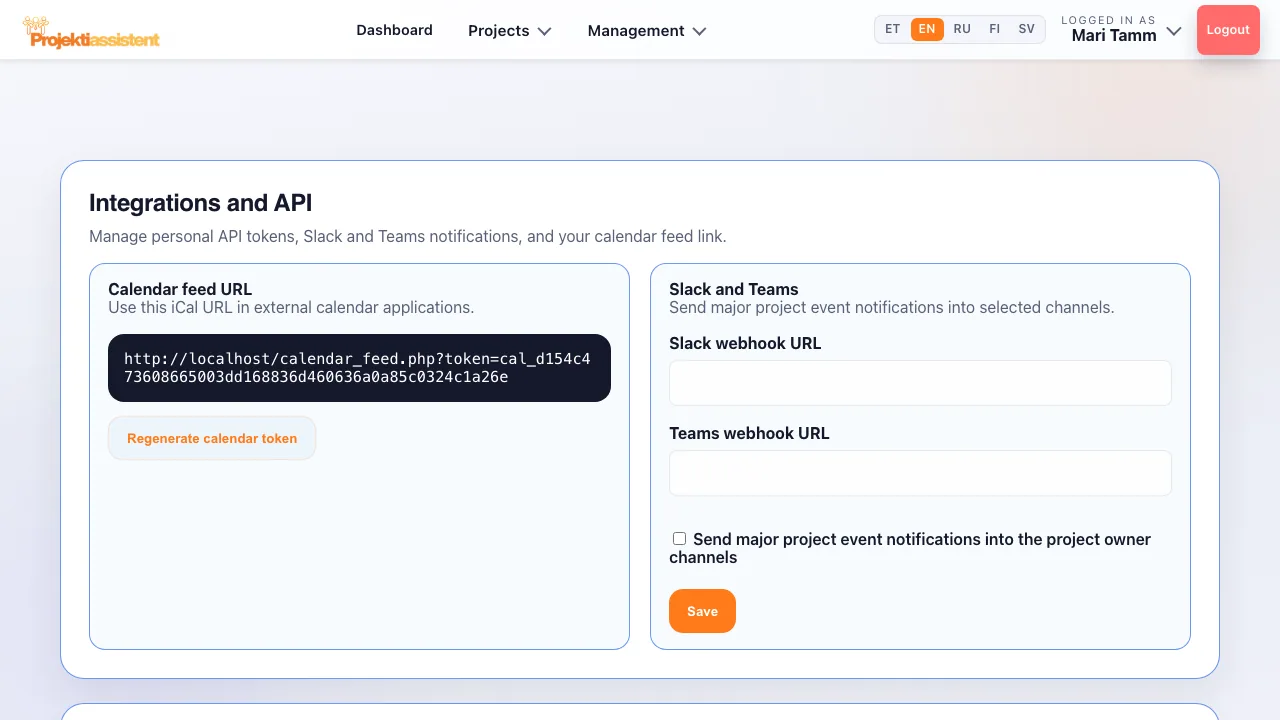Image resolution: width=1280 pixels, height=720 pixels.
Task: Click the Slack and Teams title
Action: click(734, 289)
